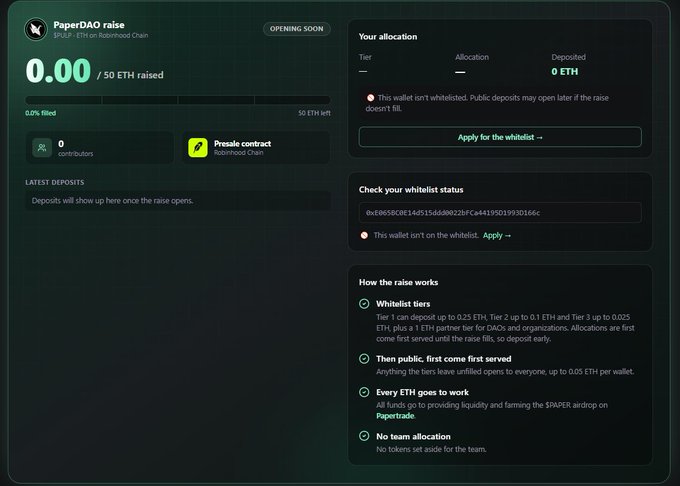Click the red not-whitelisted icon in Your allocation
This screenshot has height=486, width=680.
pyautogui.click(x=370, y=98)
